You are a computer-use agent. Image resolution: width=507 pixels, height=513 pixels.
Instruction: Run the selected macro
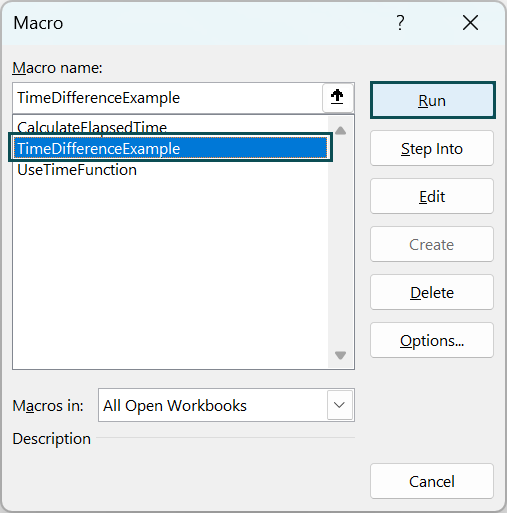[432, 100]
